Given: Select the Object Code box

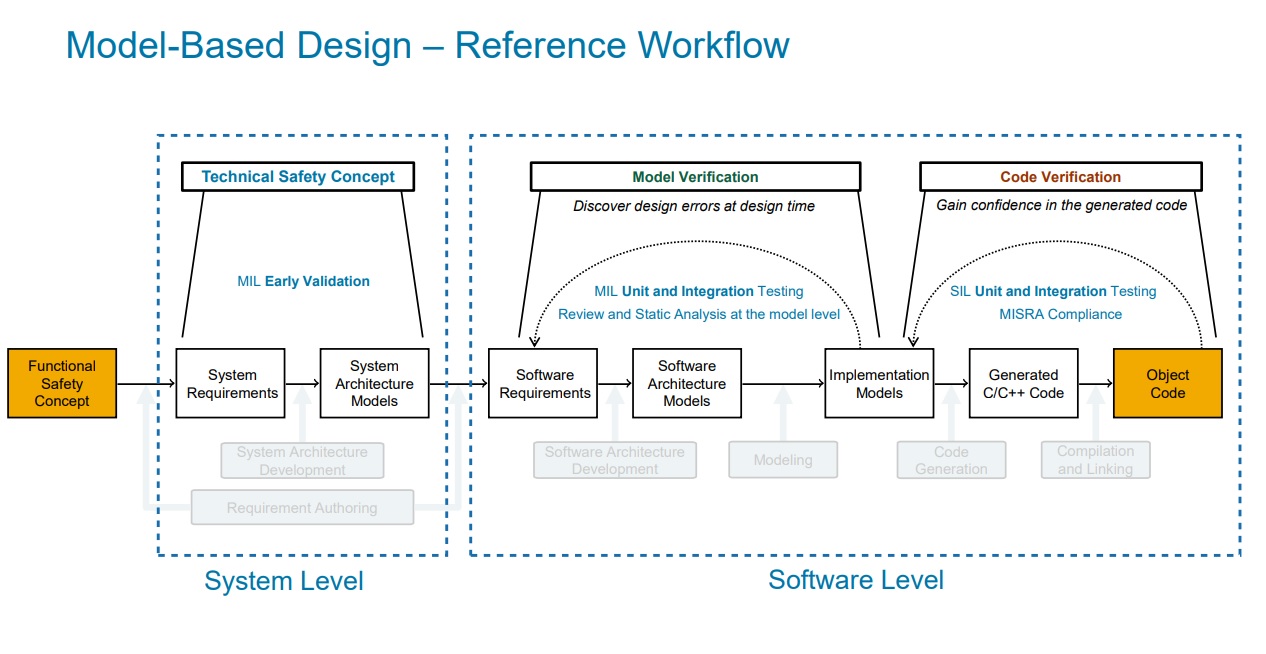Looking at the screenshot, I should (1167, 383).
